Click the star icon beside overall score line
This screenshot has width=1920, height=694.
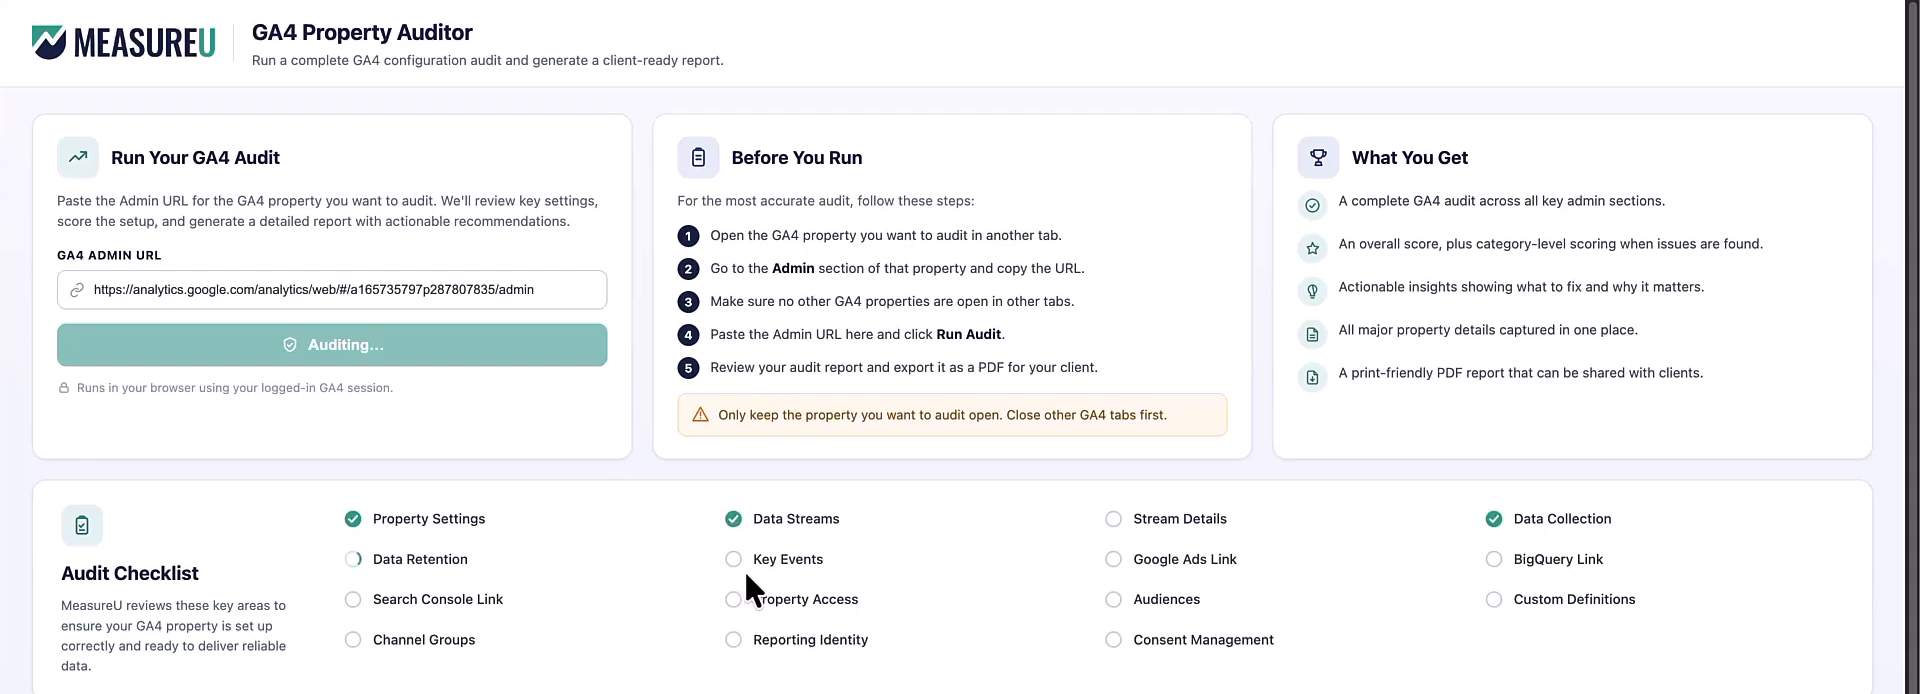[x=1313, y=248]
